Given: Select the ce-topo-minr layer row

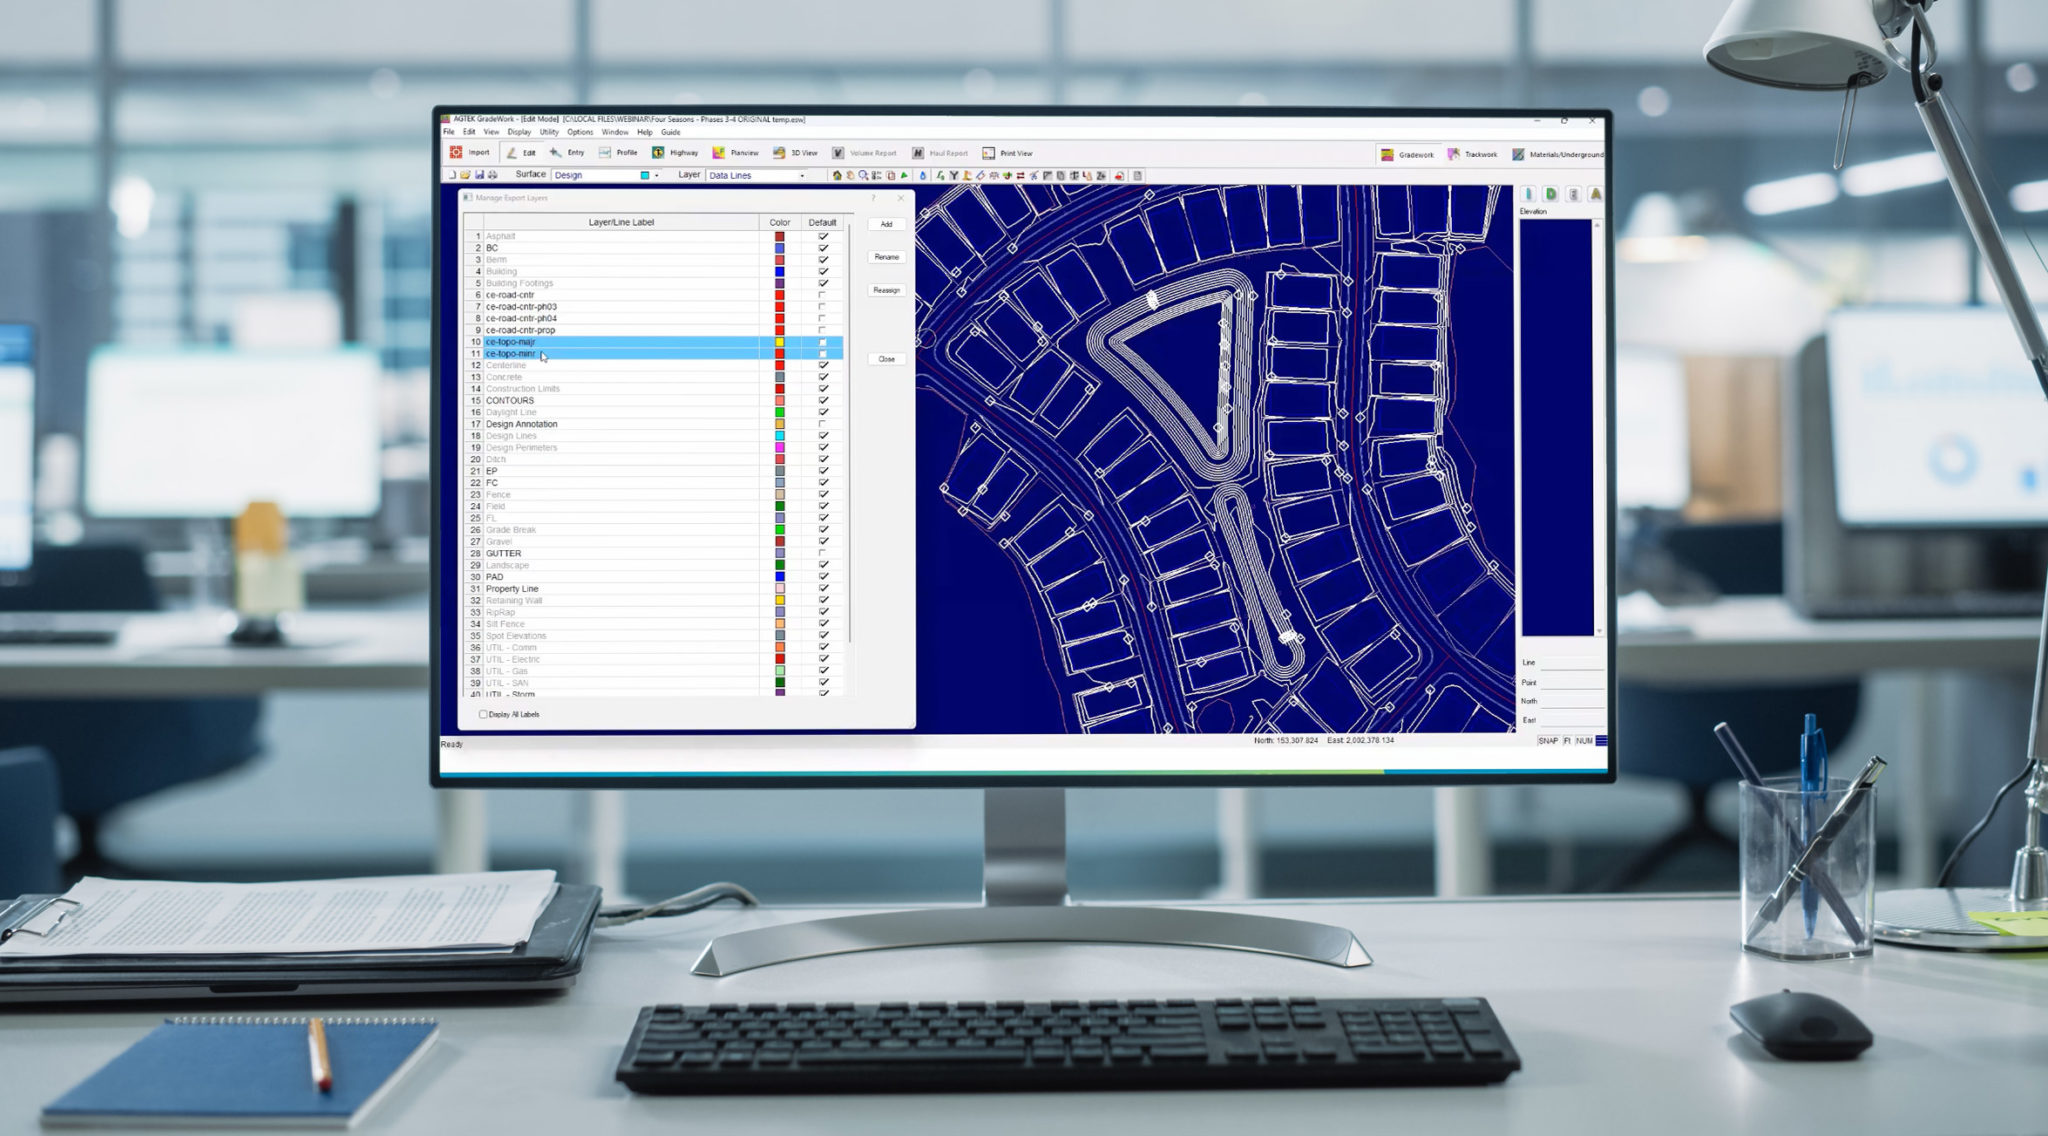Looking at the screenshot, I should pos(654,354).
